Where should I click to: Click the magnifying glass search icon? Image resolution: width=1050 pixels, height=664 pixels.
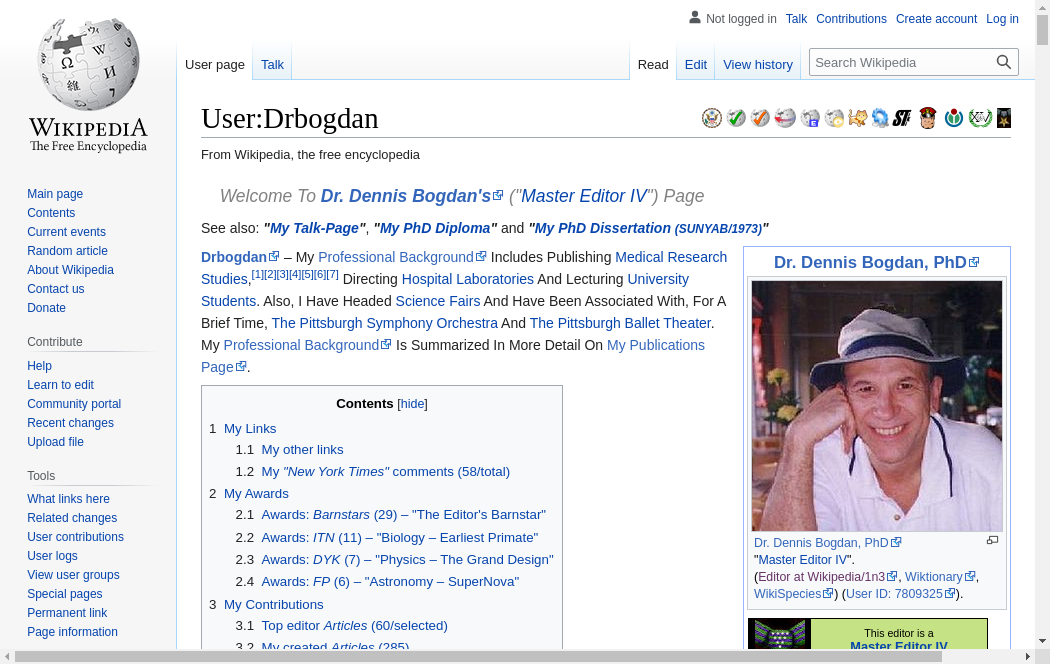[x=1004, y=62]
